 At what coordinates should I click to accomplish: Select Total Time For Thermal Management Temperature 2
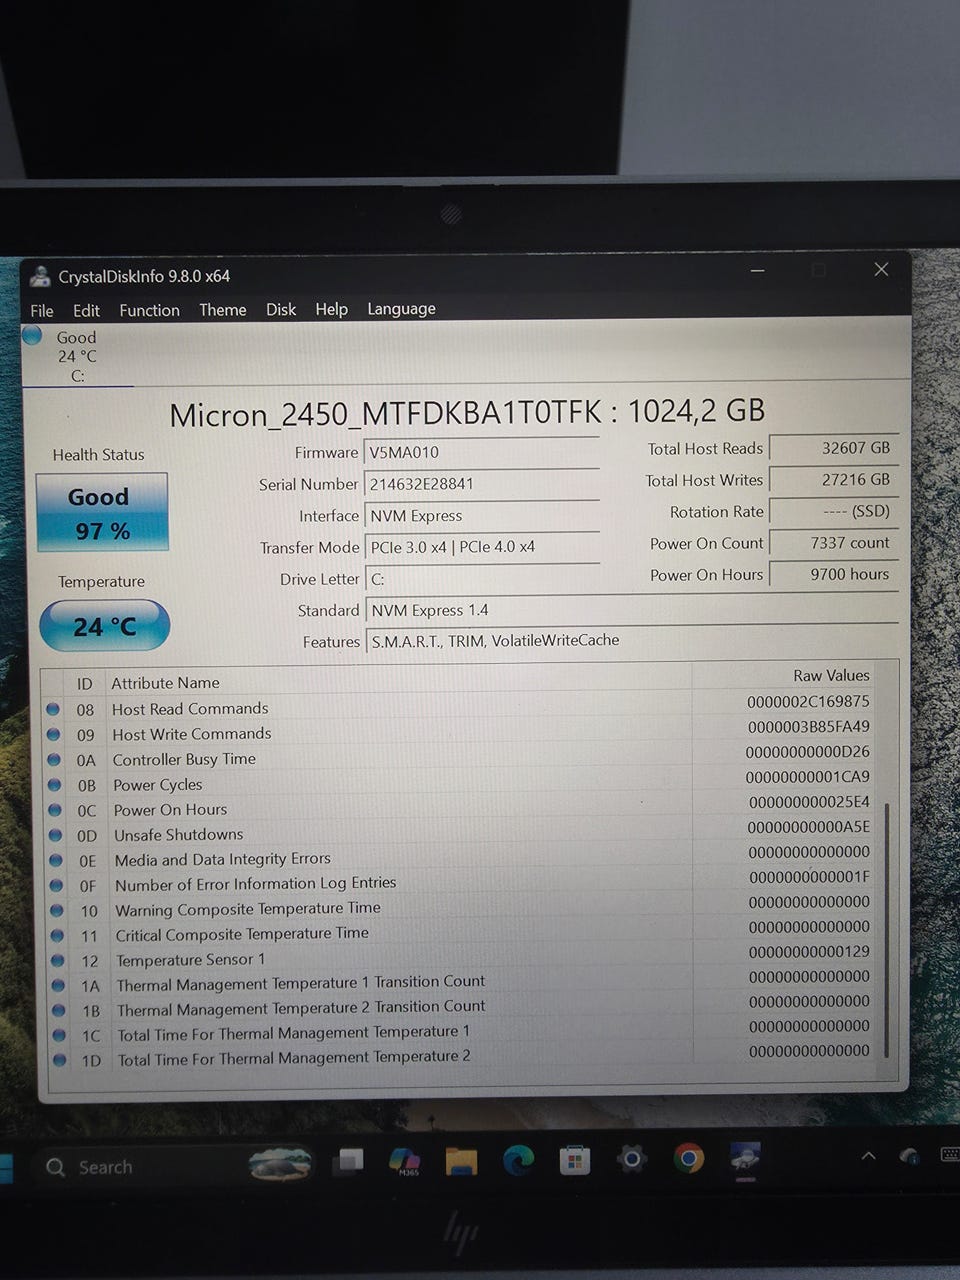458,1056
